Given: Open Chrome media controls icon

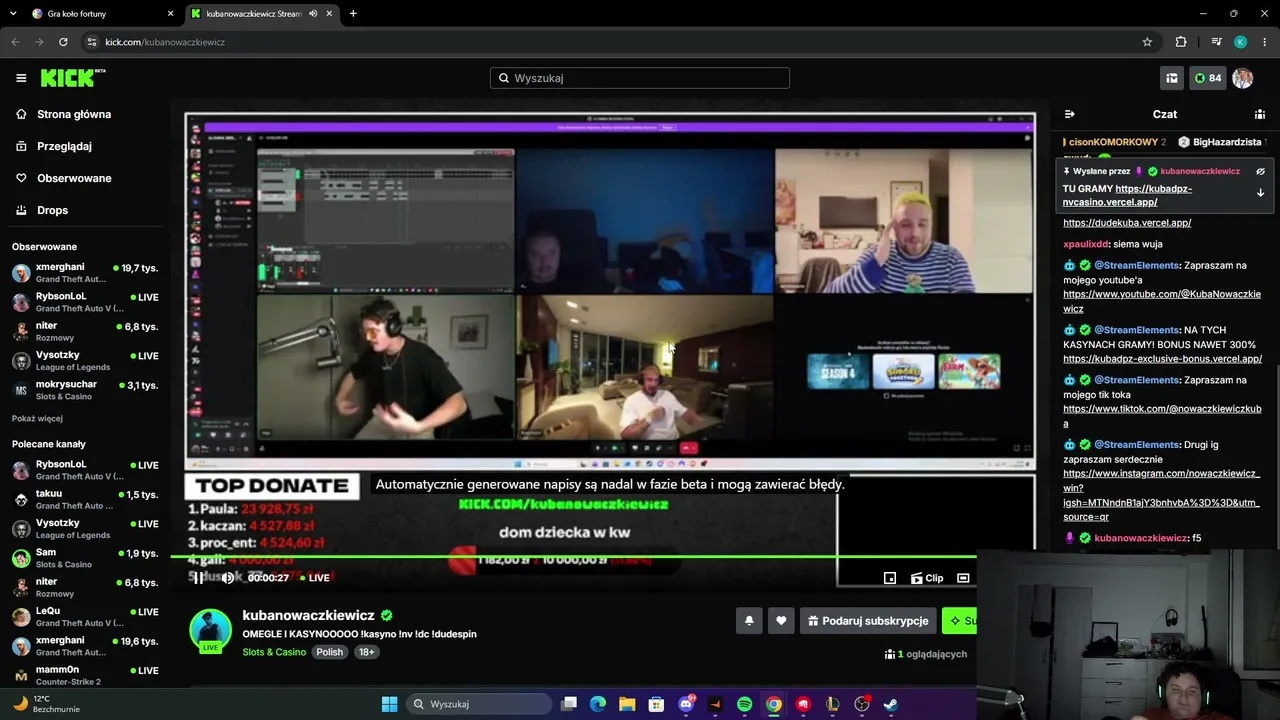Looking at the screenshot, I should click(x=1216, y=42).
